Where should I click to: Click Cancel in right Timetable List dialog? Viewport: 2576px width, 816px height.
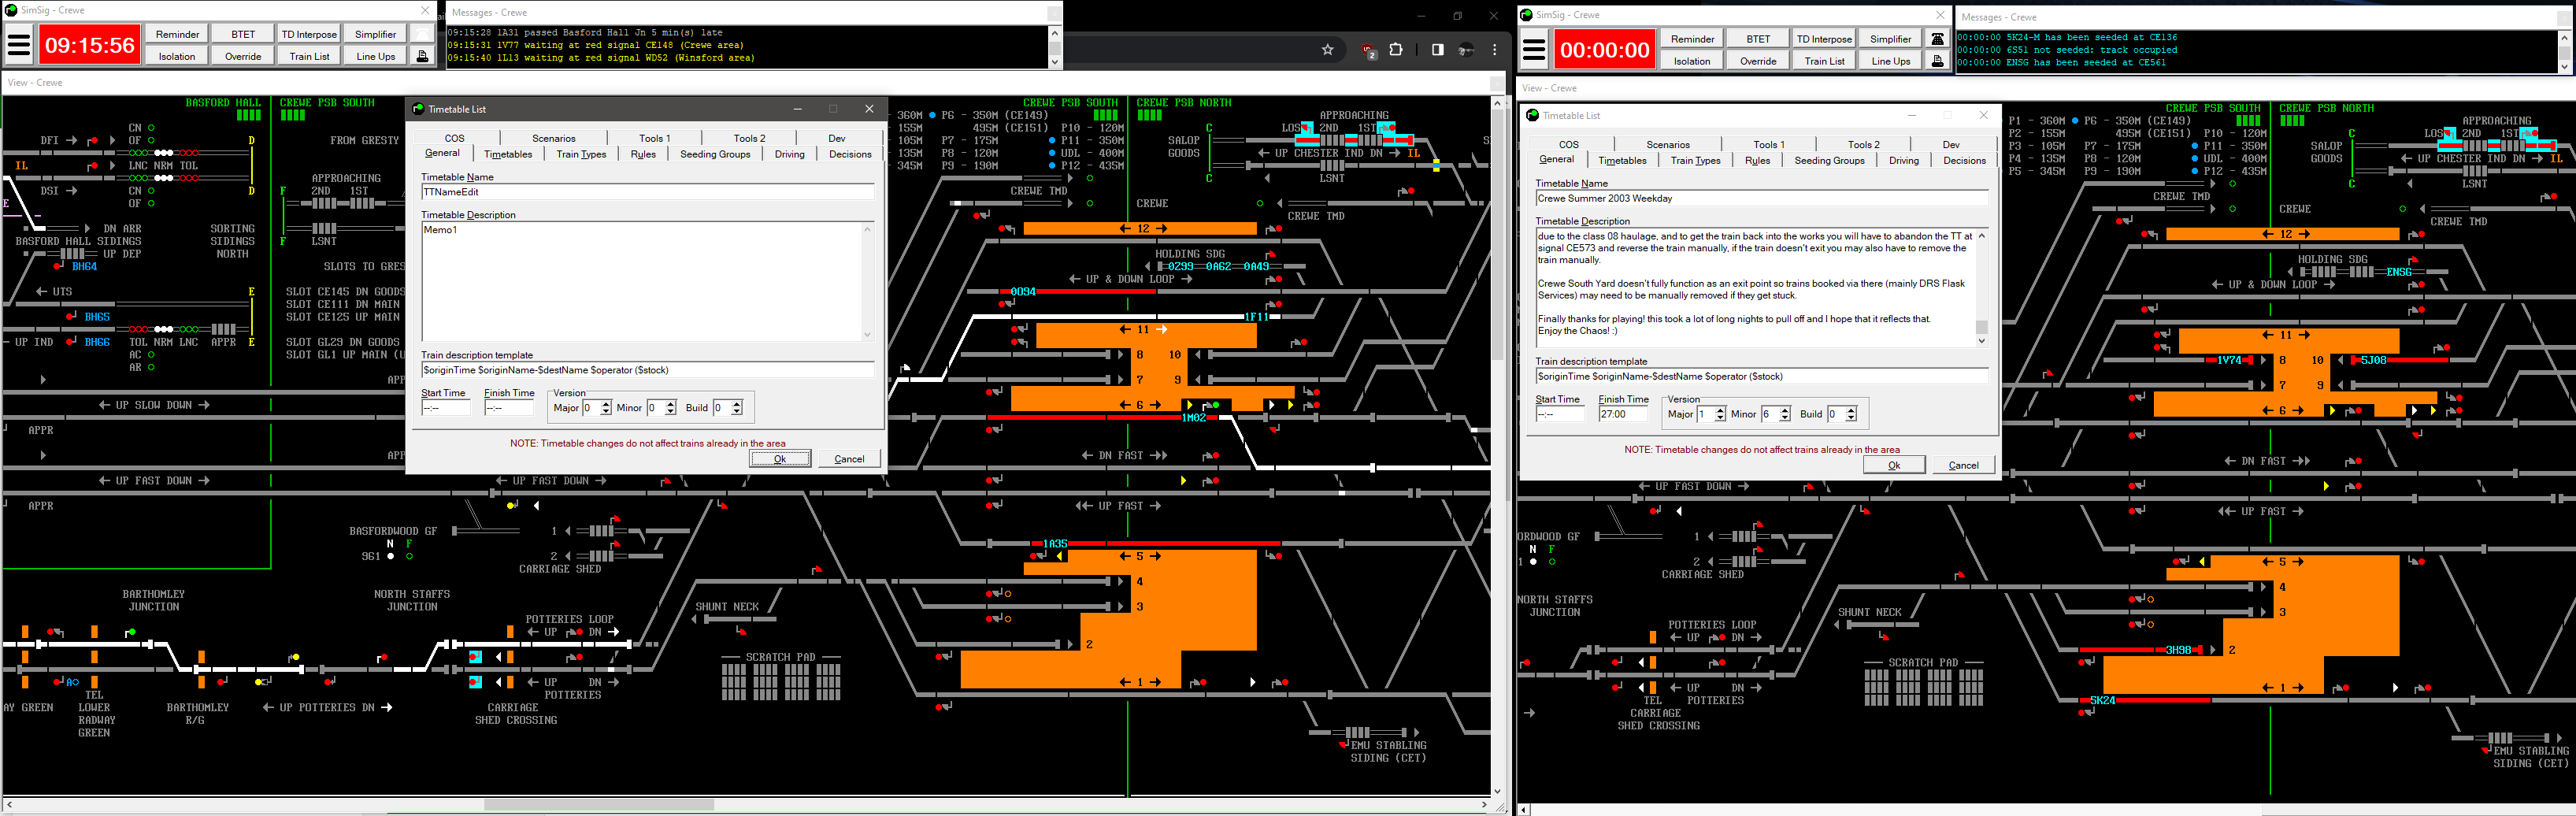click(1964, 464)
